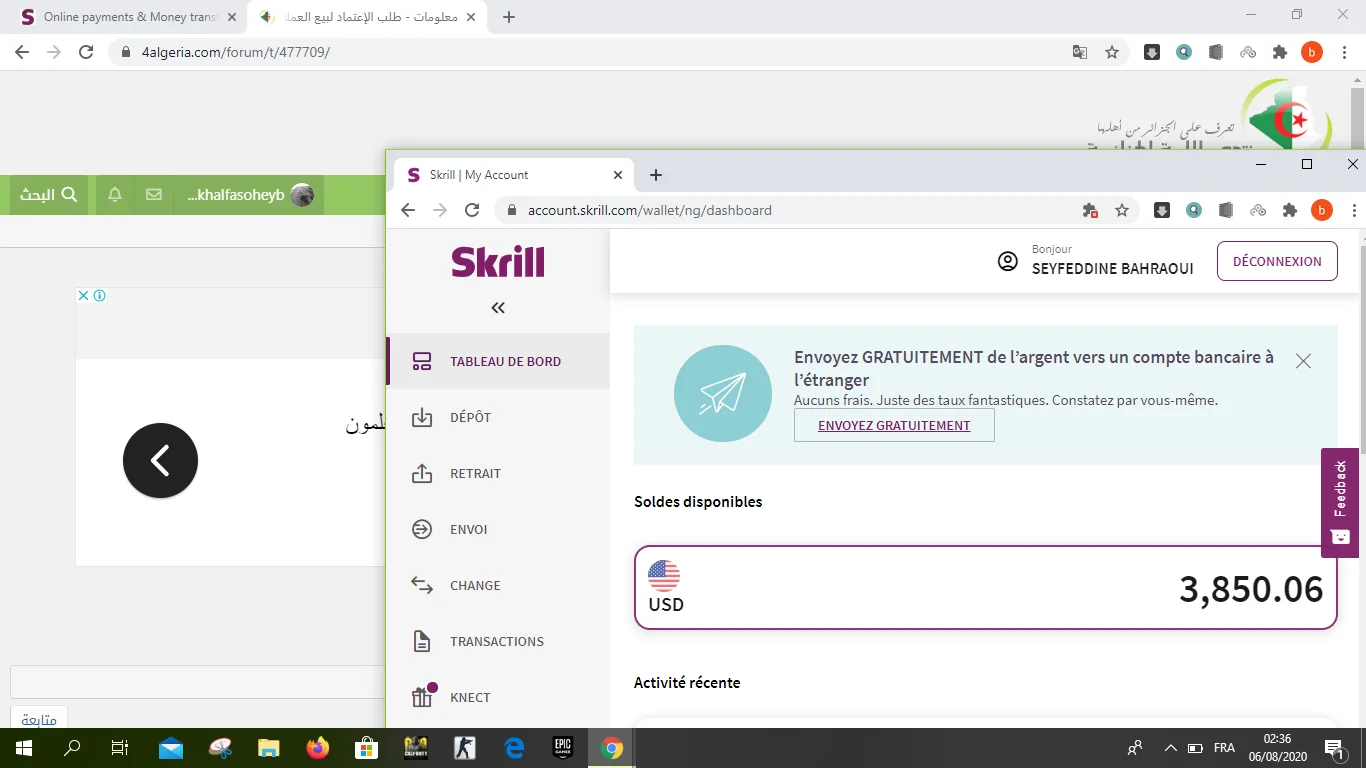Click the Tableau de Bord menu item
The width and height of the screenshot is (1366, 768).
(505, 362)
